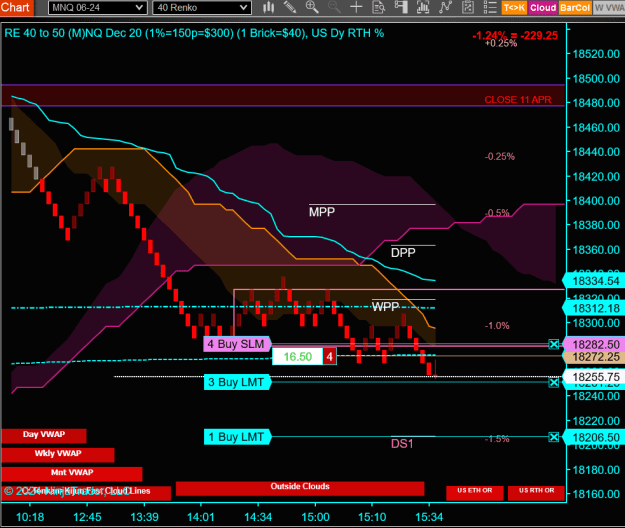Viewport: 625px width, 528px height.
Task: Open the MNQ 06-24 instrument dropdown
Action: [97, 8]
